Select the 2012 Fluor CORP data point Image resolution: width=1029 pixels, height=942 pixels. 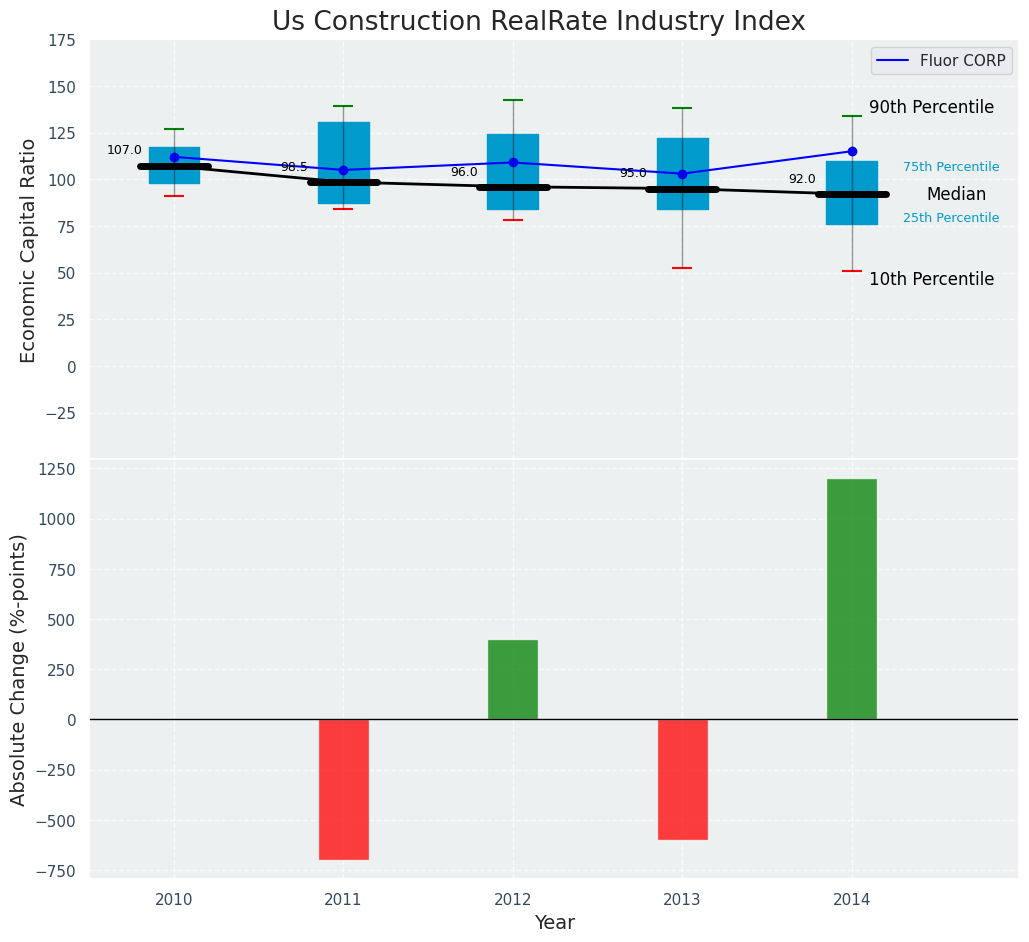click(x=513, y=162)
